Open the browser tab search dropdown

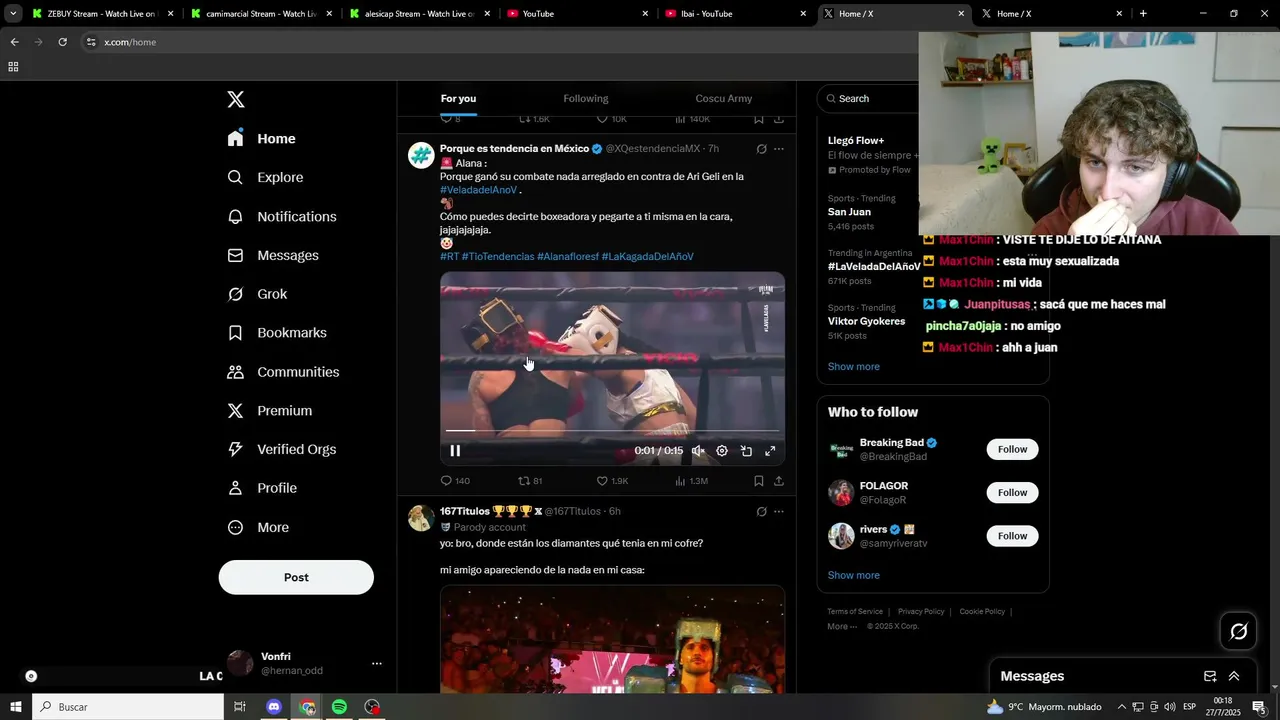coord(13,14)
